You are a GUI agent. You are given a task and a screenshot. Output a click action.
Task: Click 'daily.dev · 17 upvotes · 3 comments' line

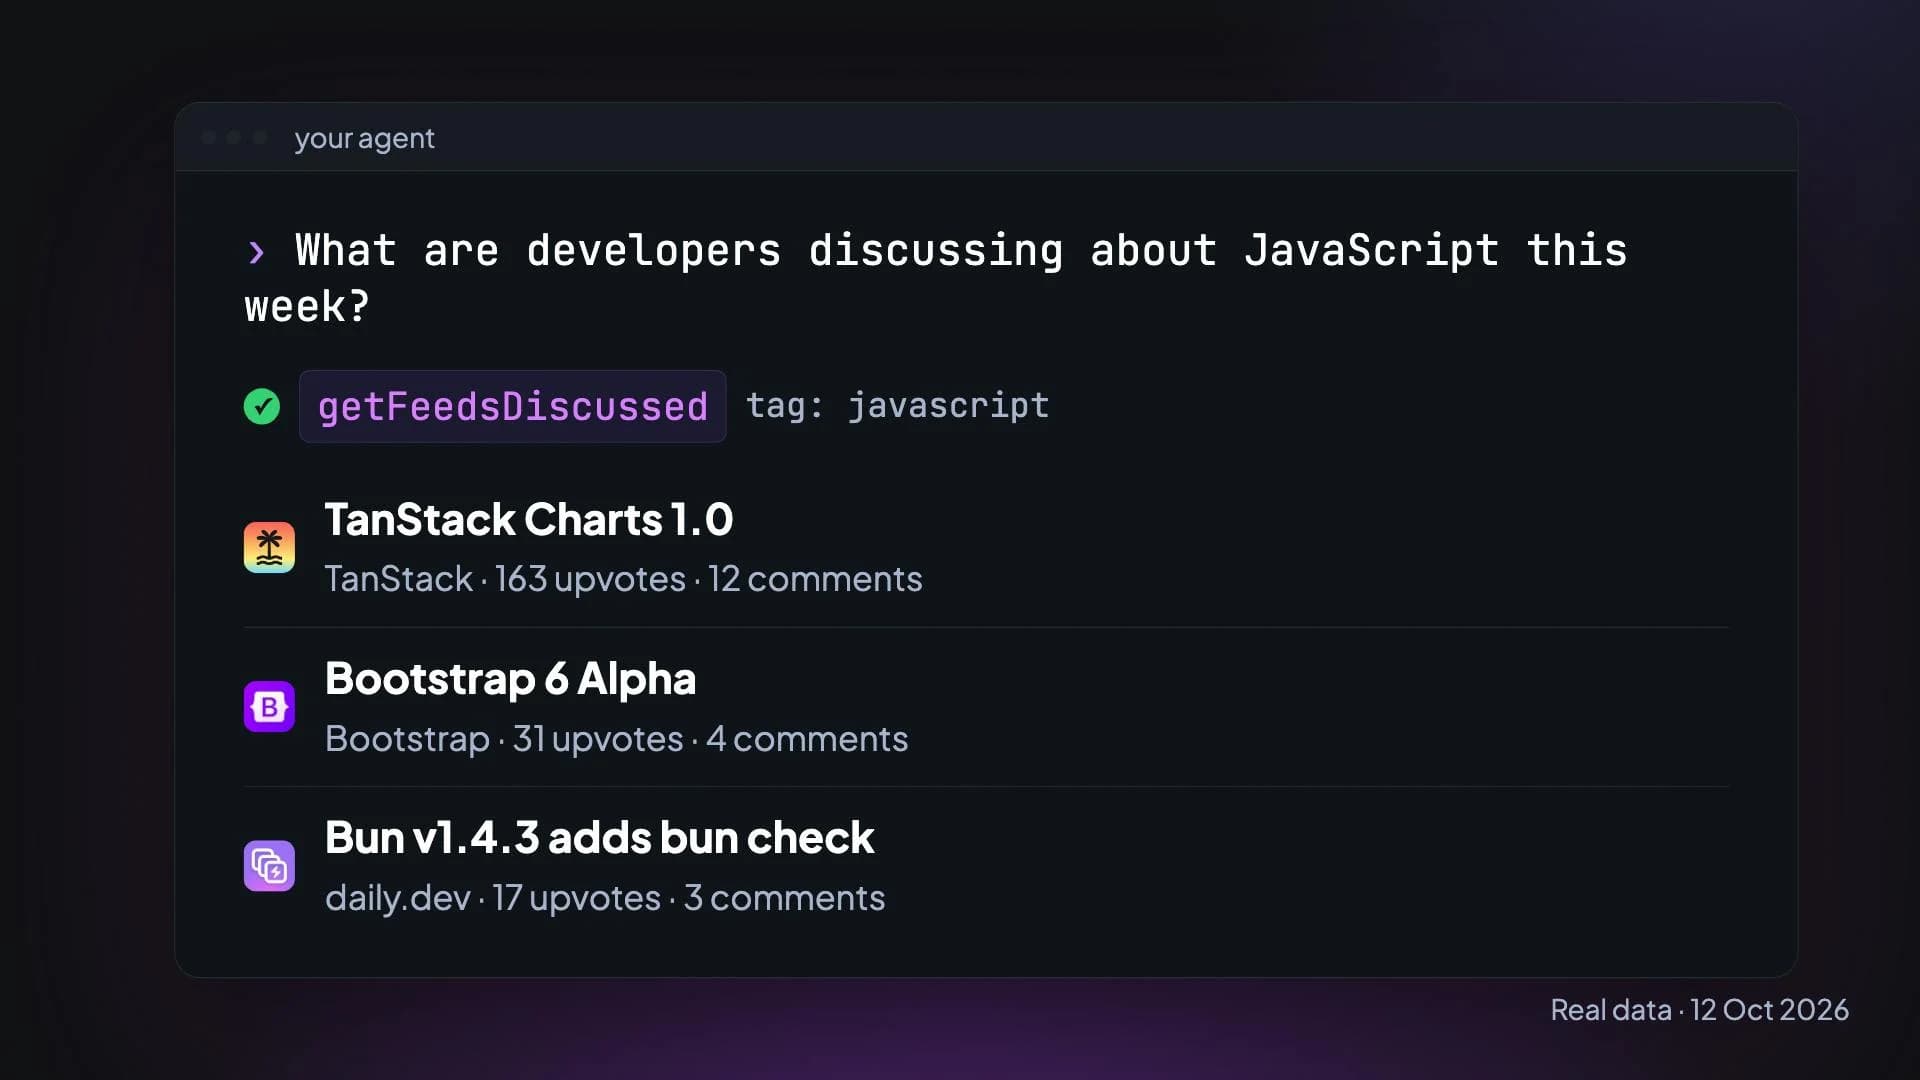pyautogui.click(x=605, y=898)
